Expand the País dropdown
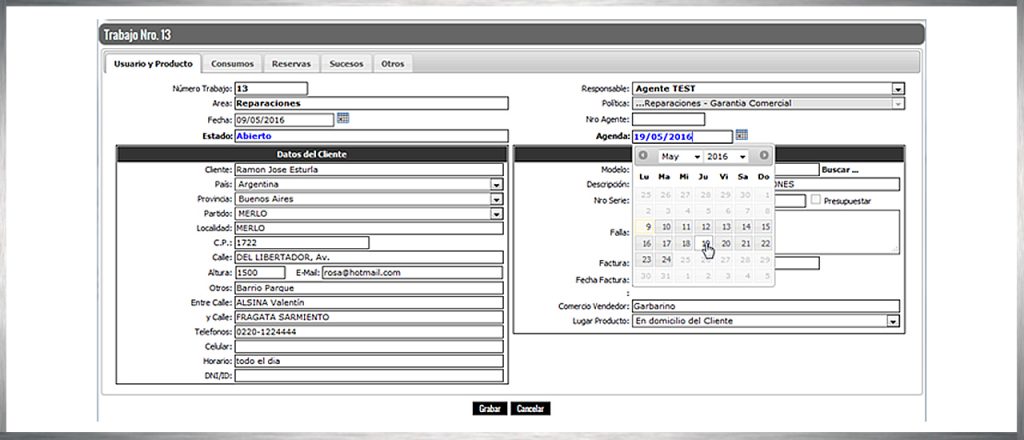 click(496, 185)
